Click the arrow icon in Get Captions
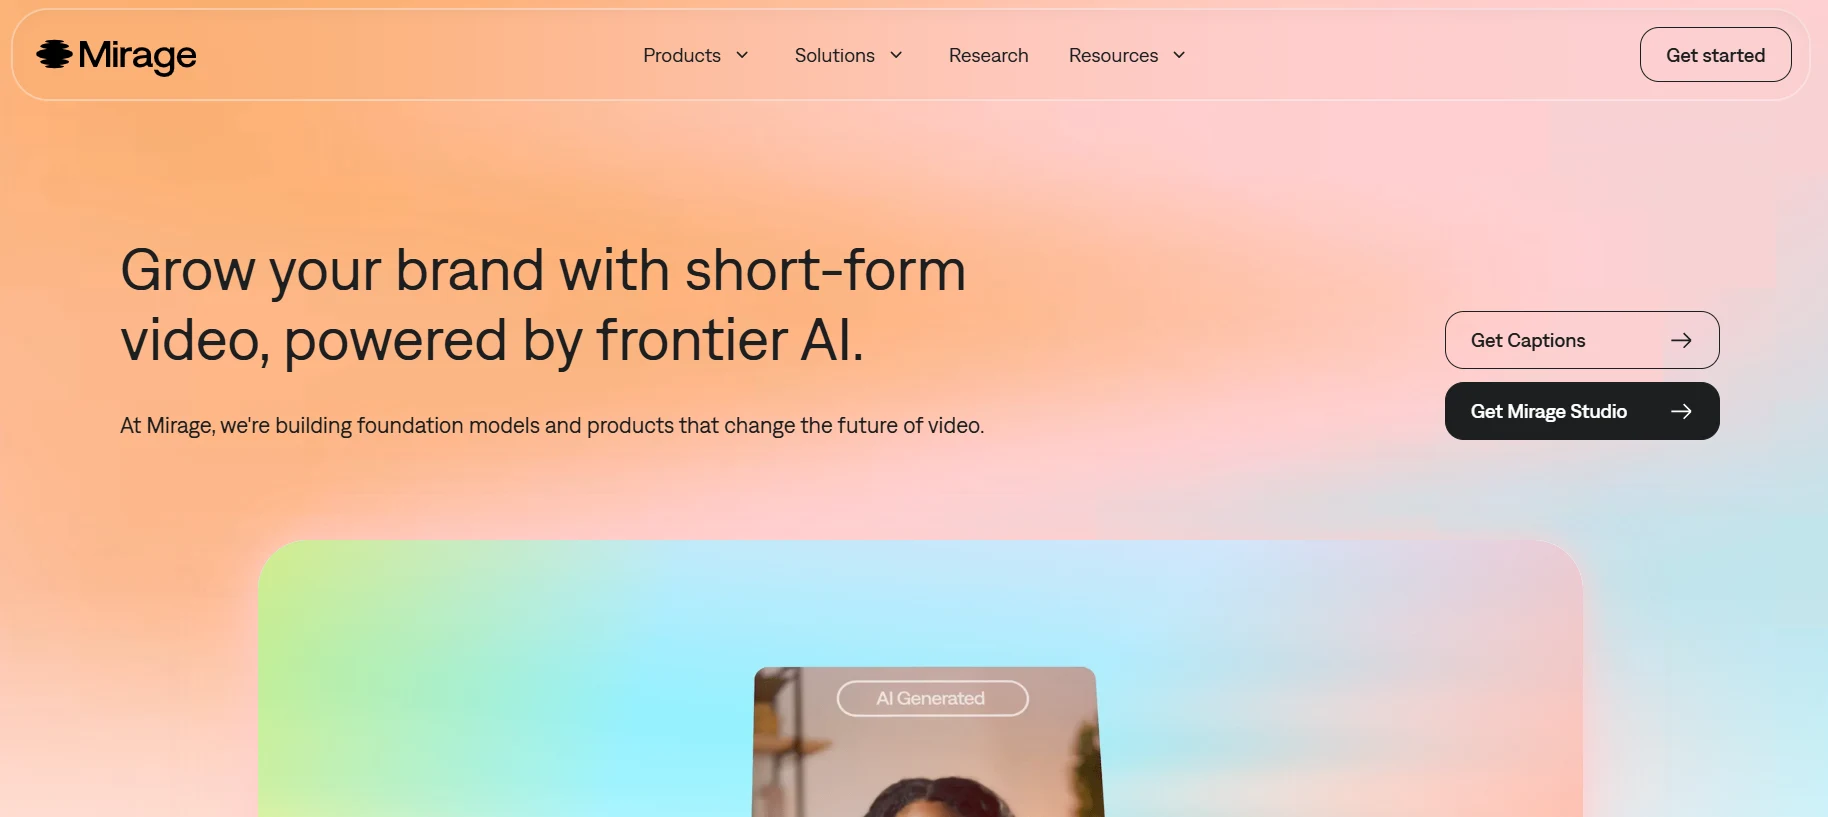The image size is (1828, 817). 1681,340
